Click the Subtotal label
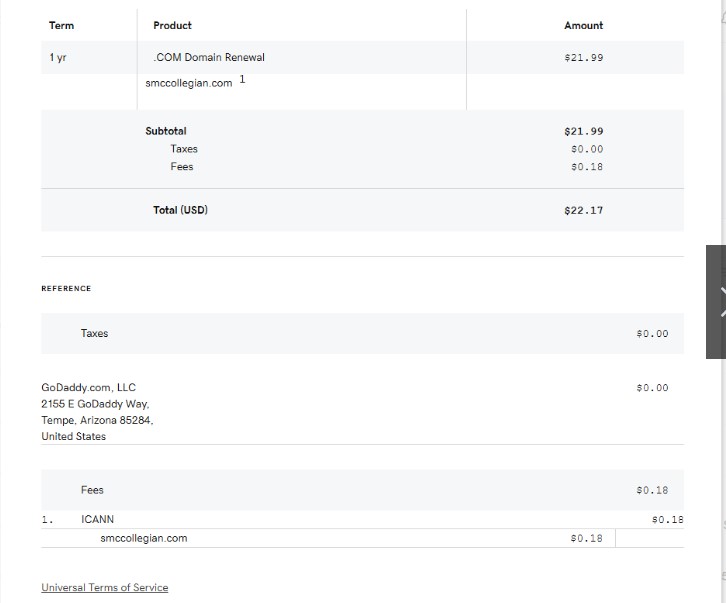726x603 pixels. click(x=166, y=131)
